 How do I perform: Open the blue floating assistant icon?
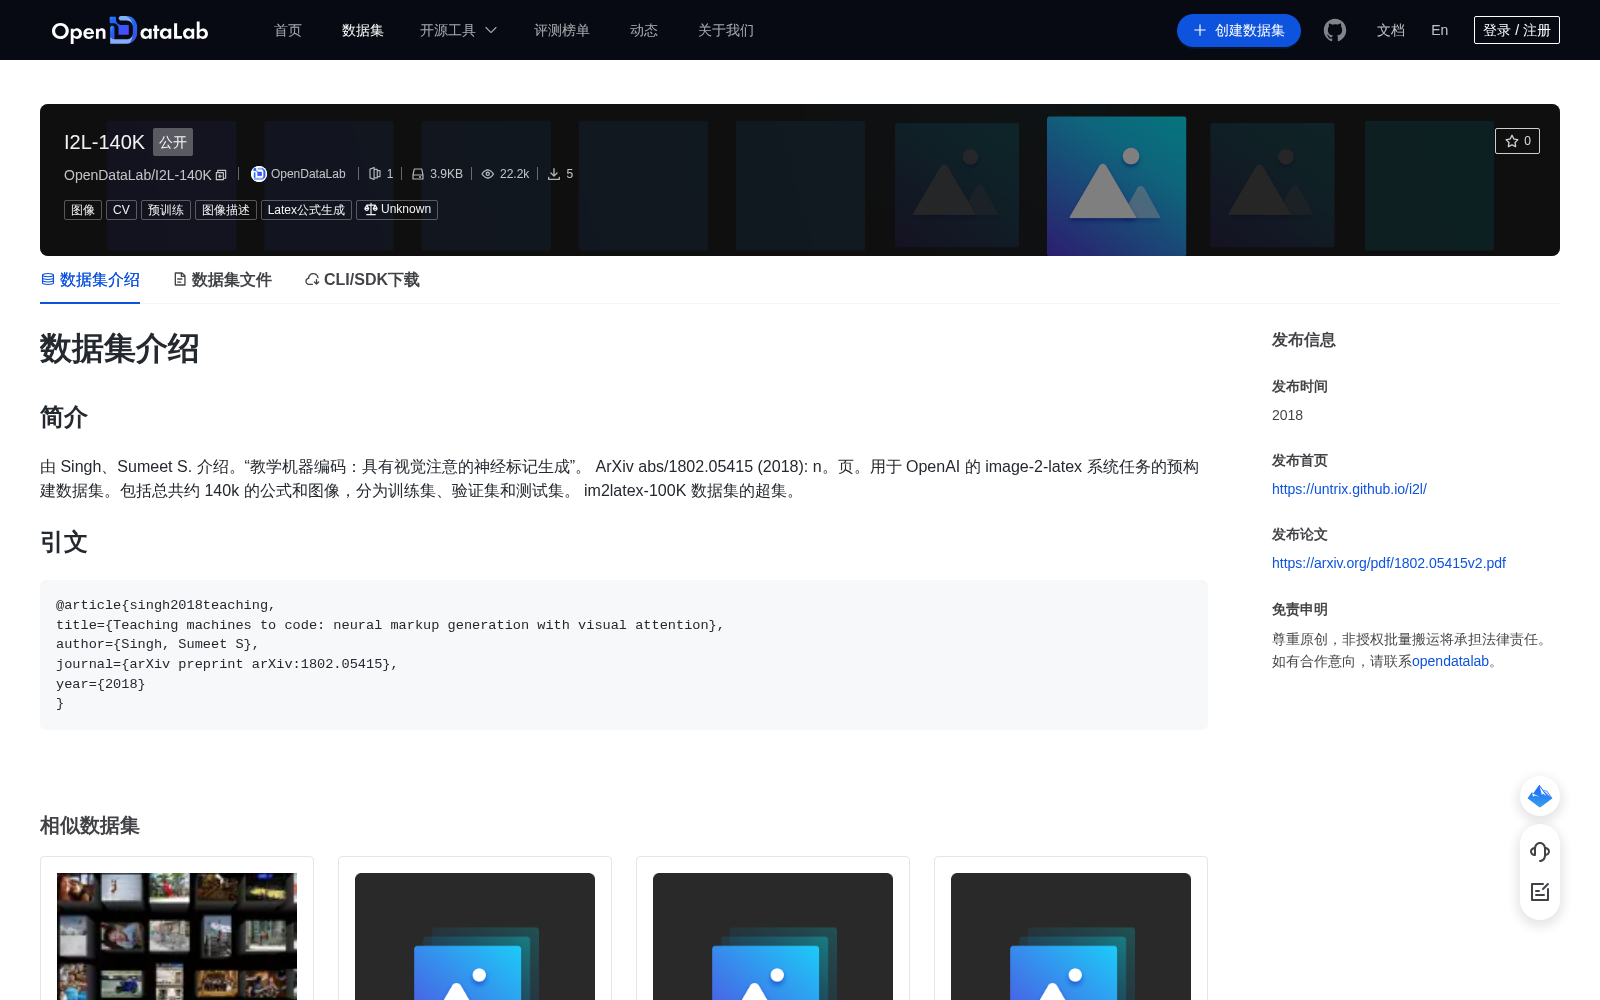(1540, 796)
